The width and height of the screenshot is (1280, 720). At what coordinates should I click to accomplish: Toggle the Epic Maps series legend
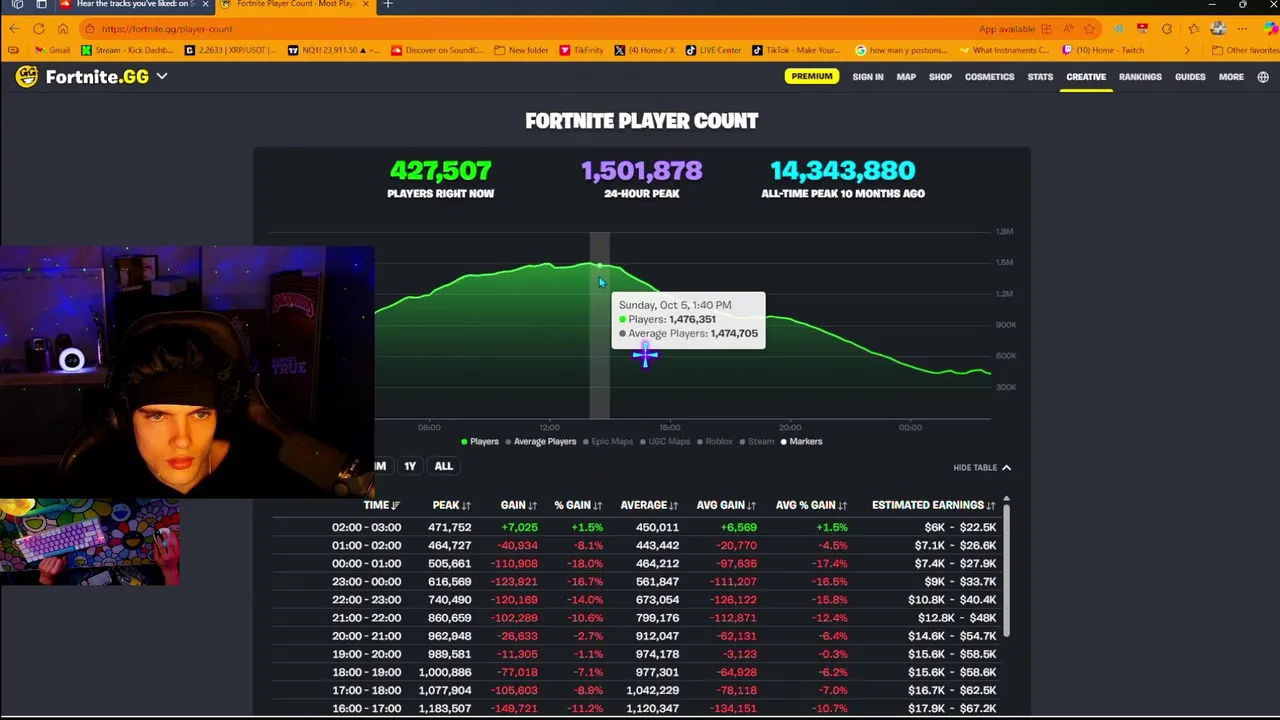tap(609, 441)
